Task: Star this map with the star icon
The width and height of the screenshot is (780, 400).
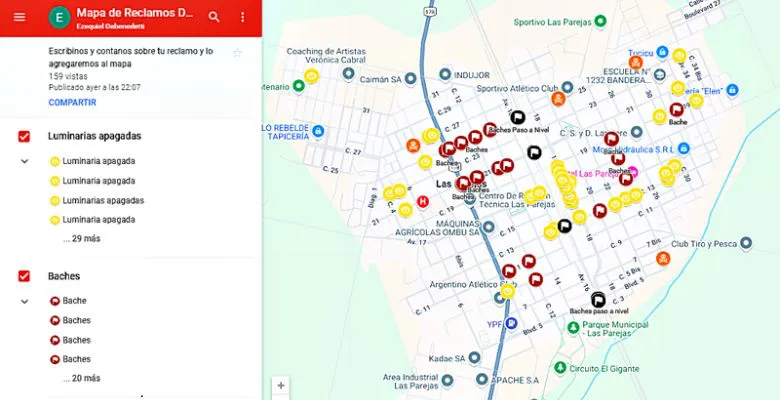Action: (237, 53)
